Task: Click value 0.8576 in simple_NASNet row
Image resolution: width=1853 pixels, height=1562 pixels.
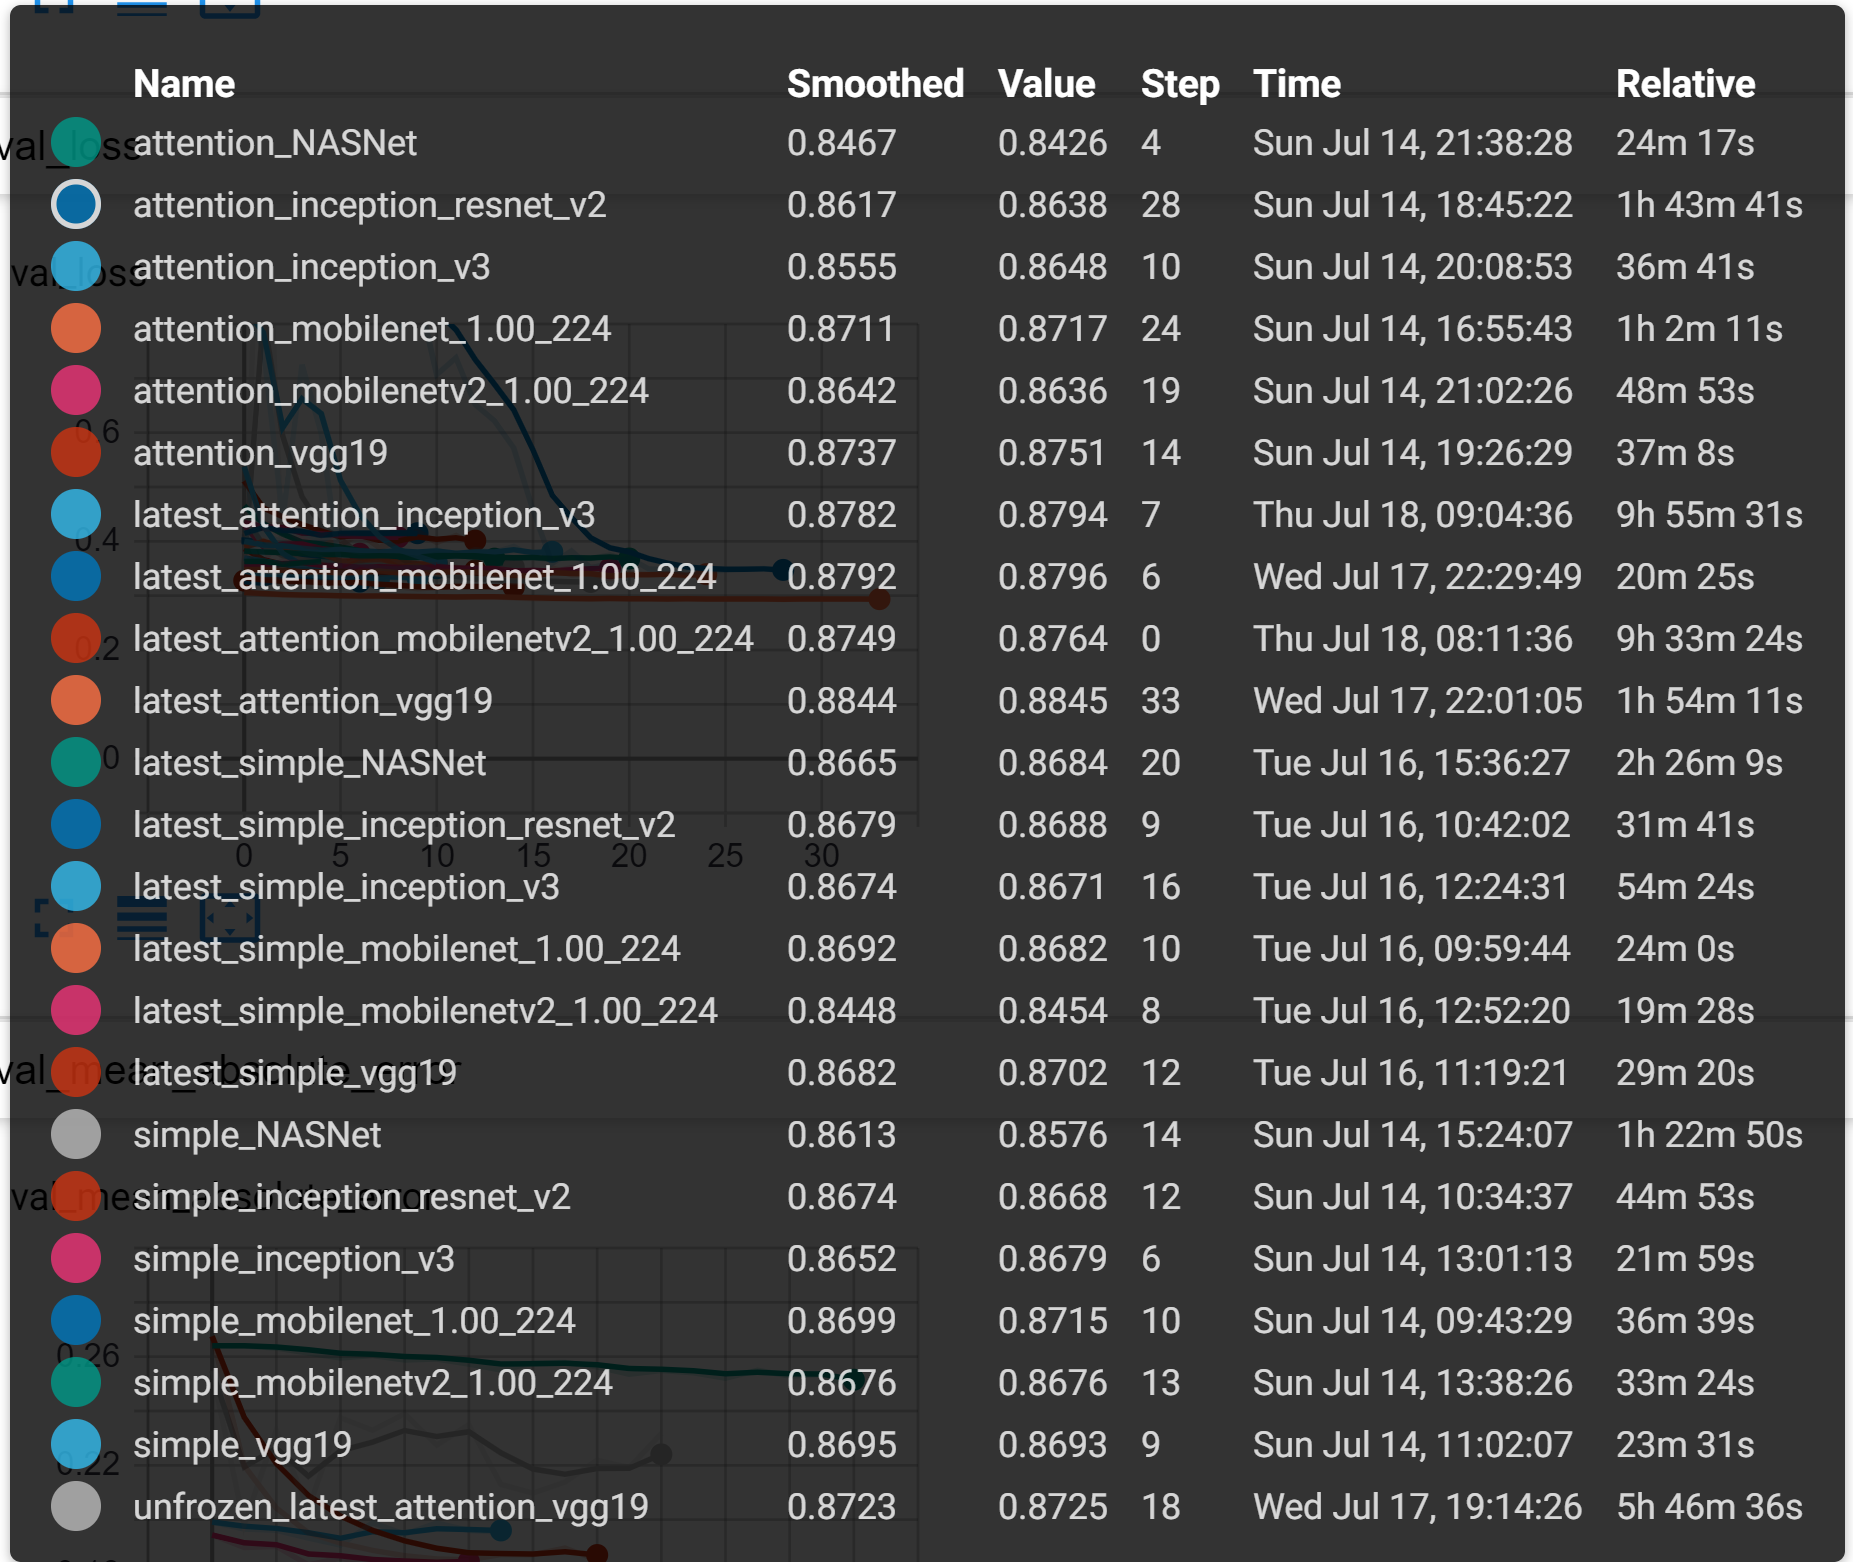Action: point(1052,1135)
